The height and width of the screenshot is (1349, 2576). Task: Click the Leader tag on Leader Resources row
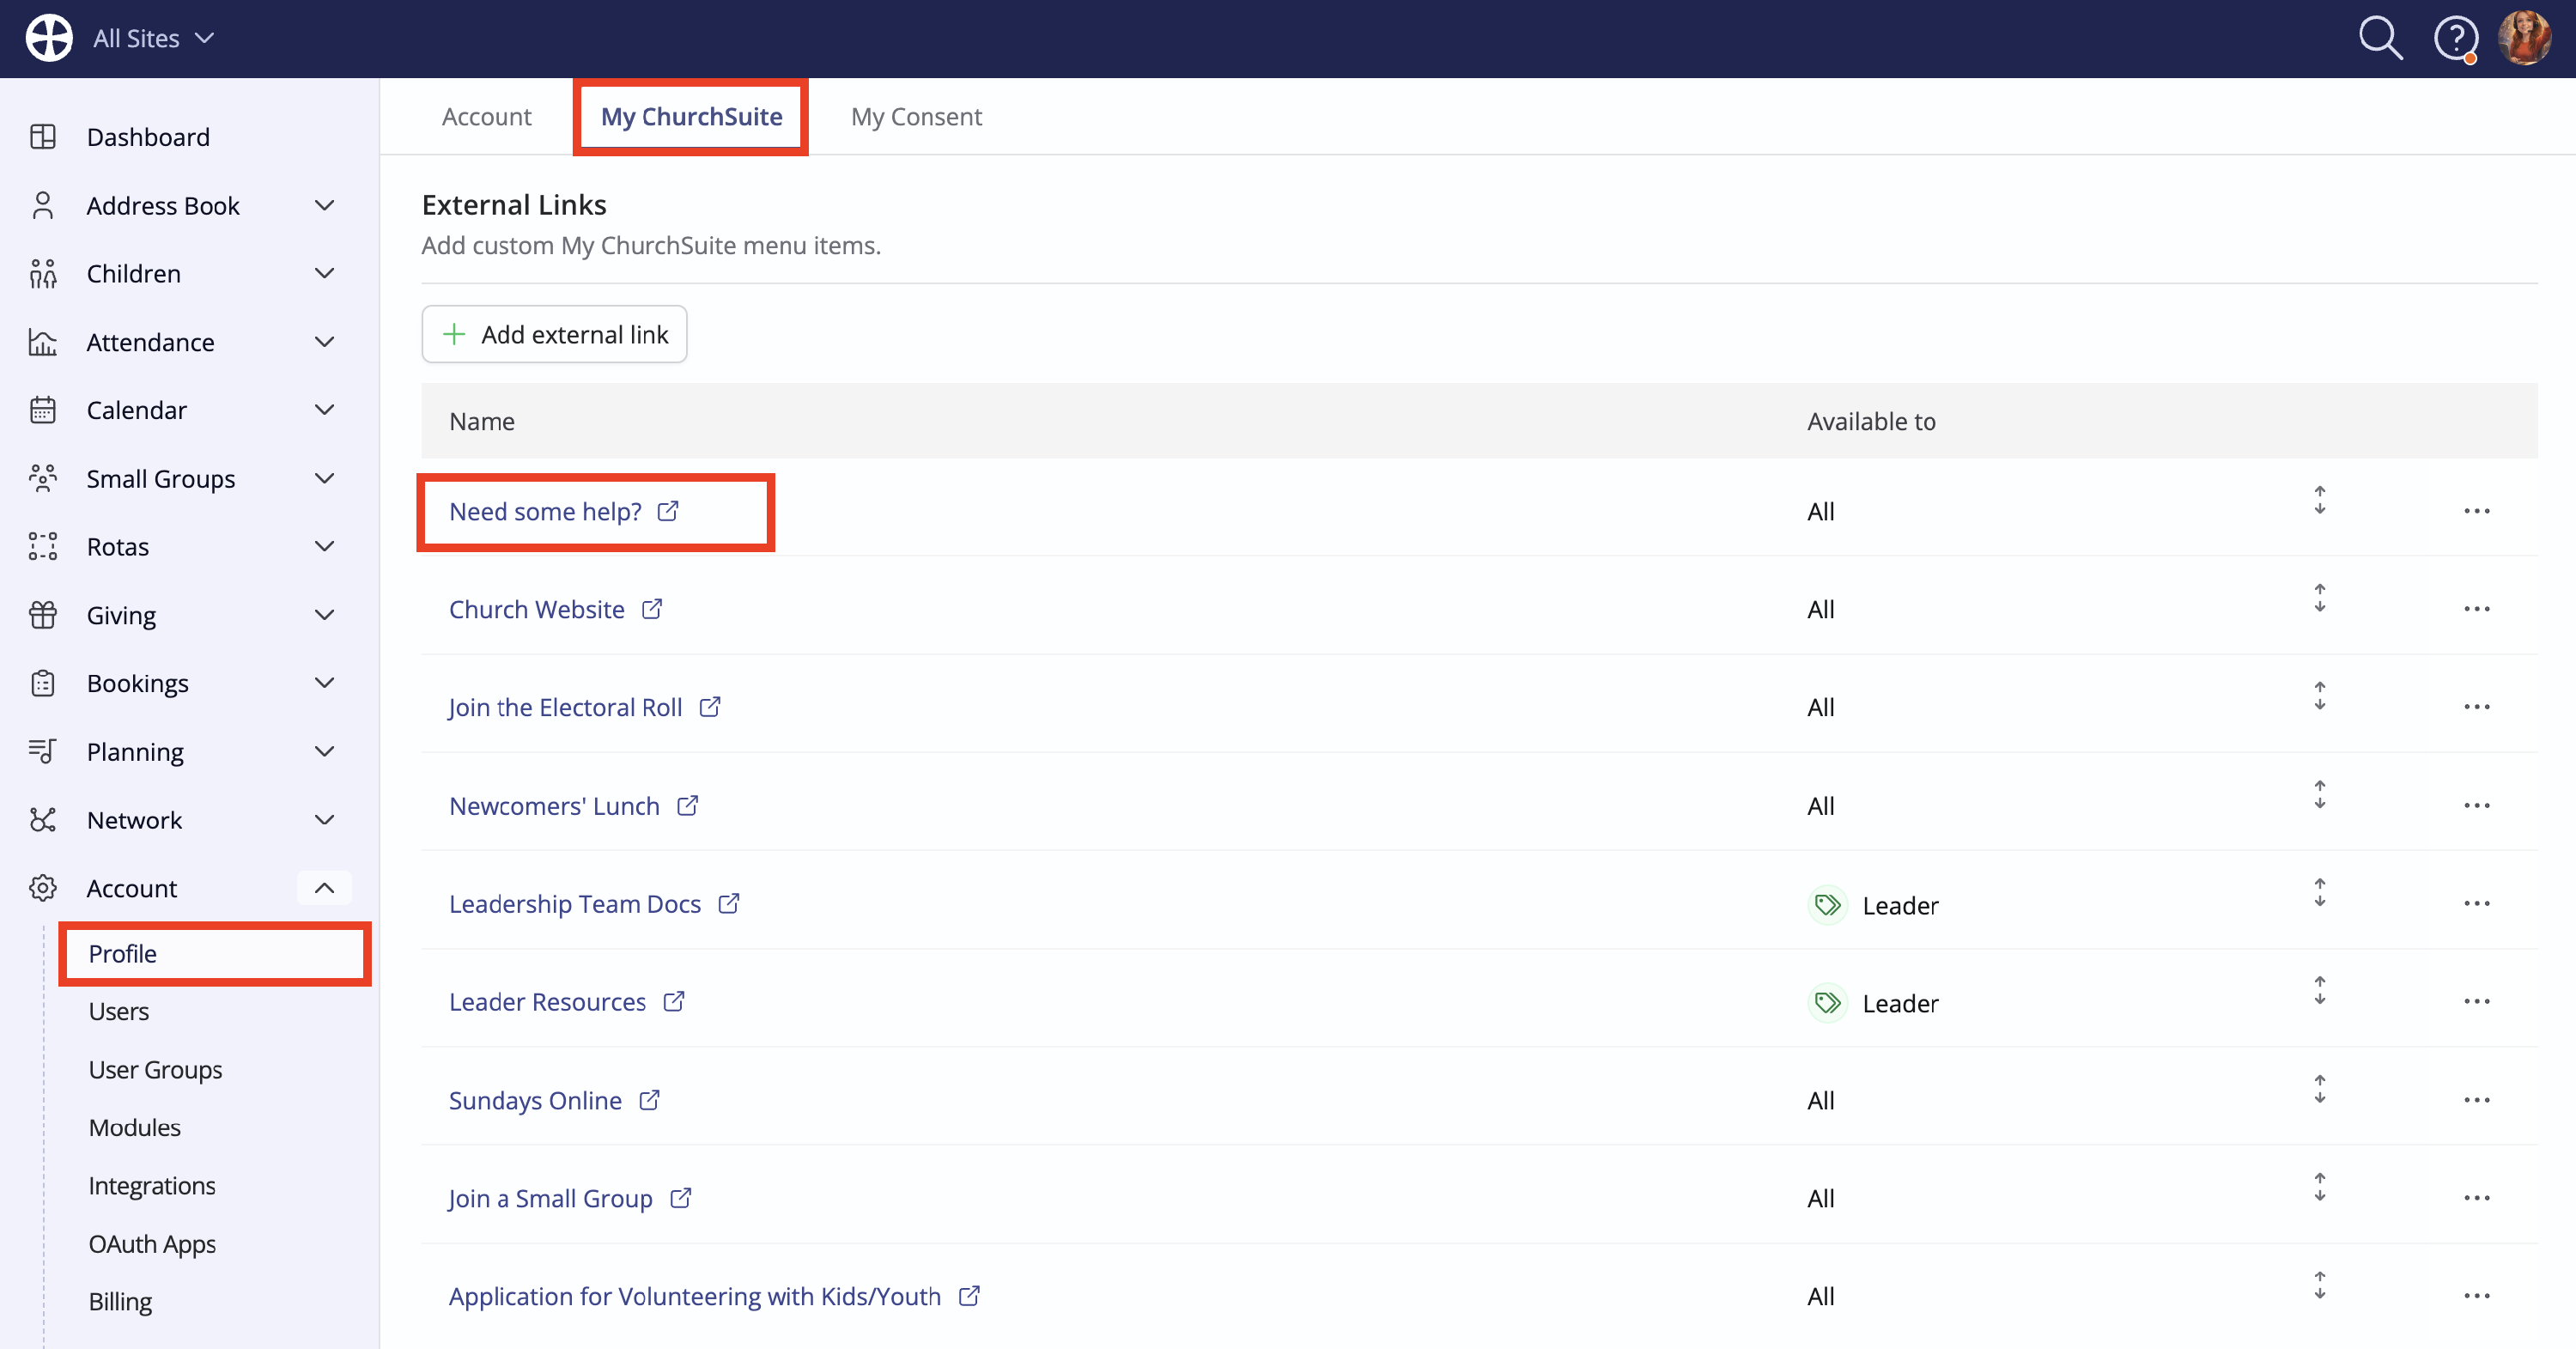coord(1873,1003)
